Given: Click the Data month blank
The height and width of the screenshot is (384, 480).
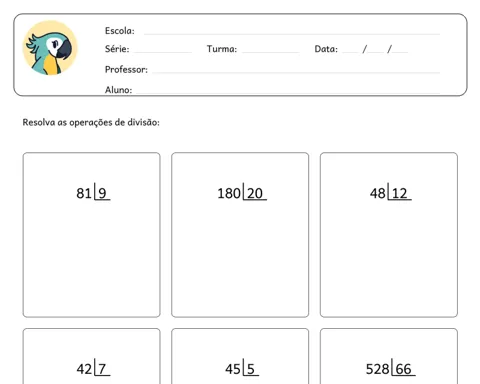Looking at the screenshot, I should 376,52.
